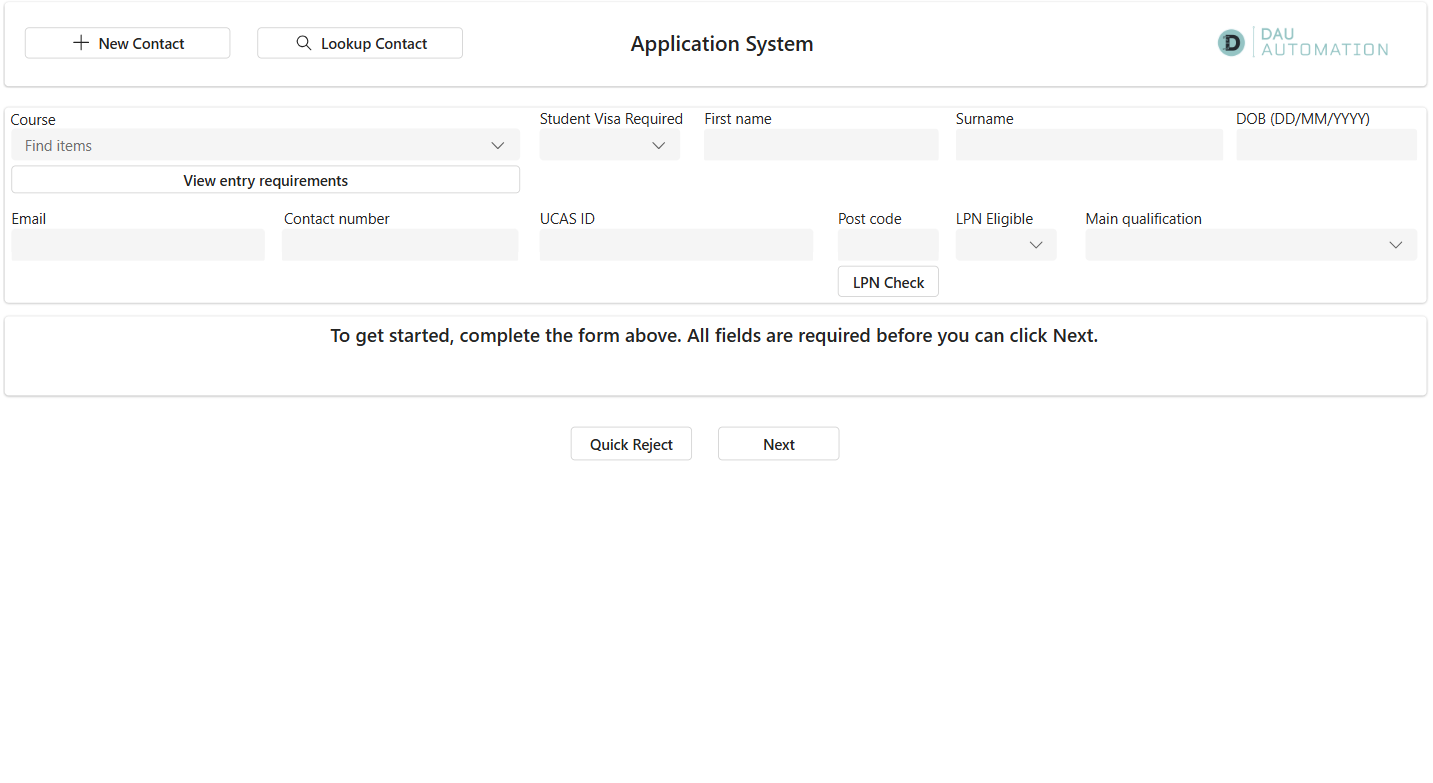Click inside the Email field
This screenshot has height=783, width=1433.
coord(137,244)
